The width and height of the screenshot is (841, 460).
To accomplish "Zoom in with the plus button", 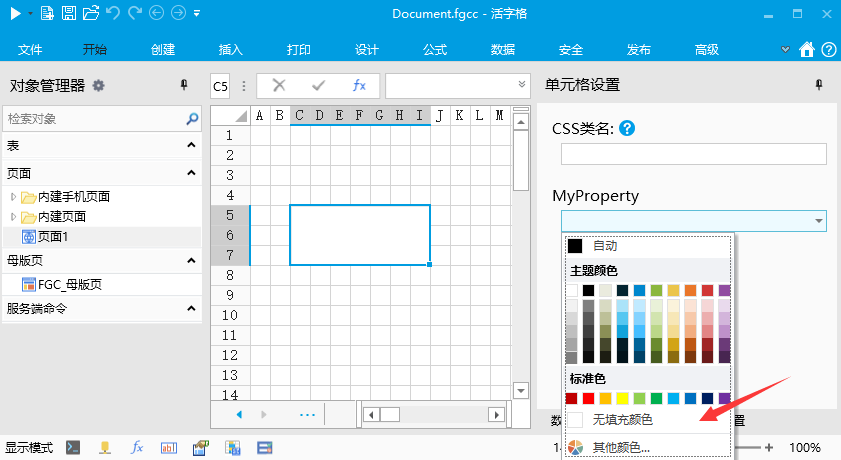I will coord(769,447).
